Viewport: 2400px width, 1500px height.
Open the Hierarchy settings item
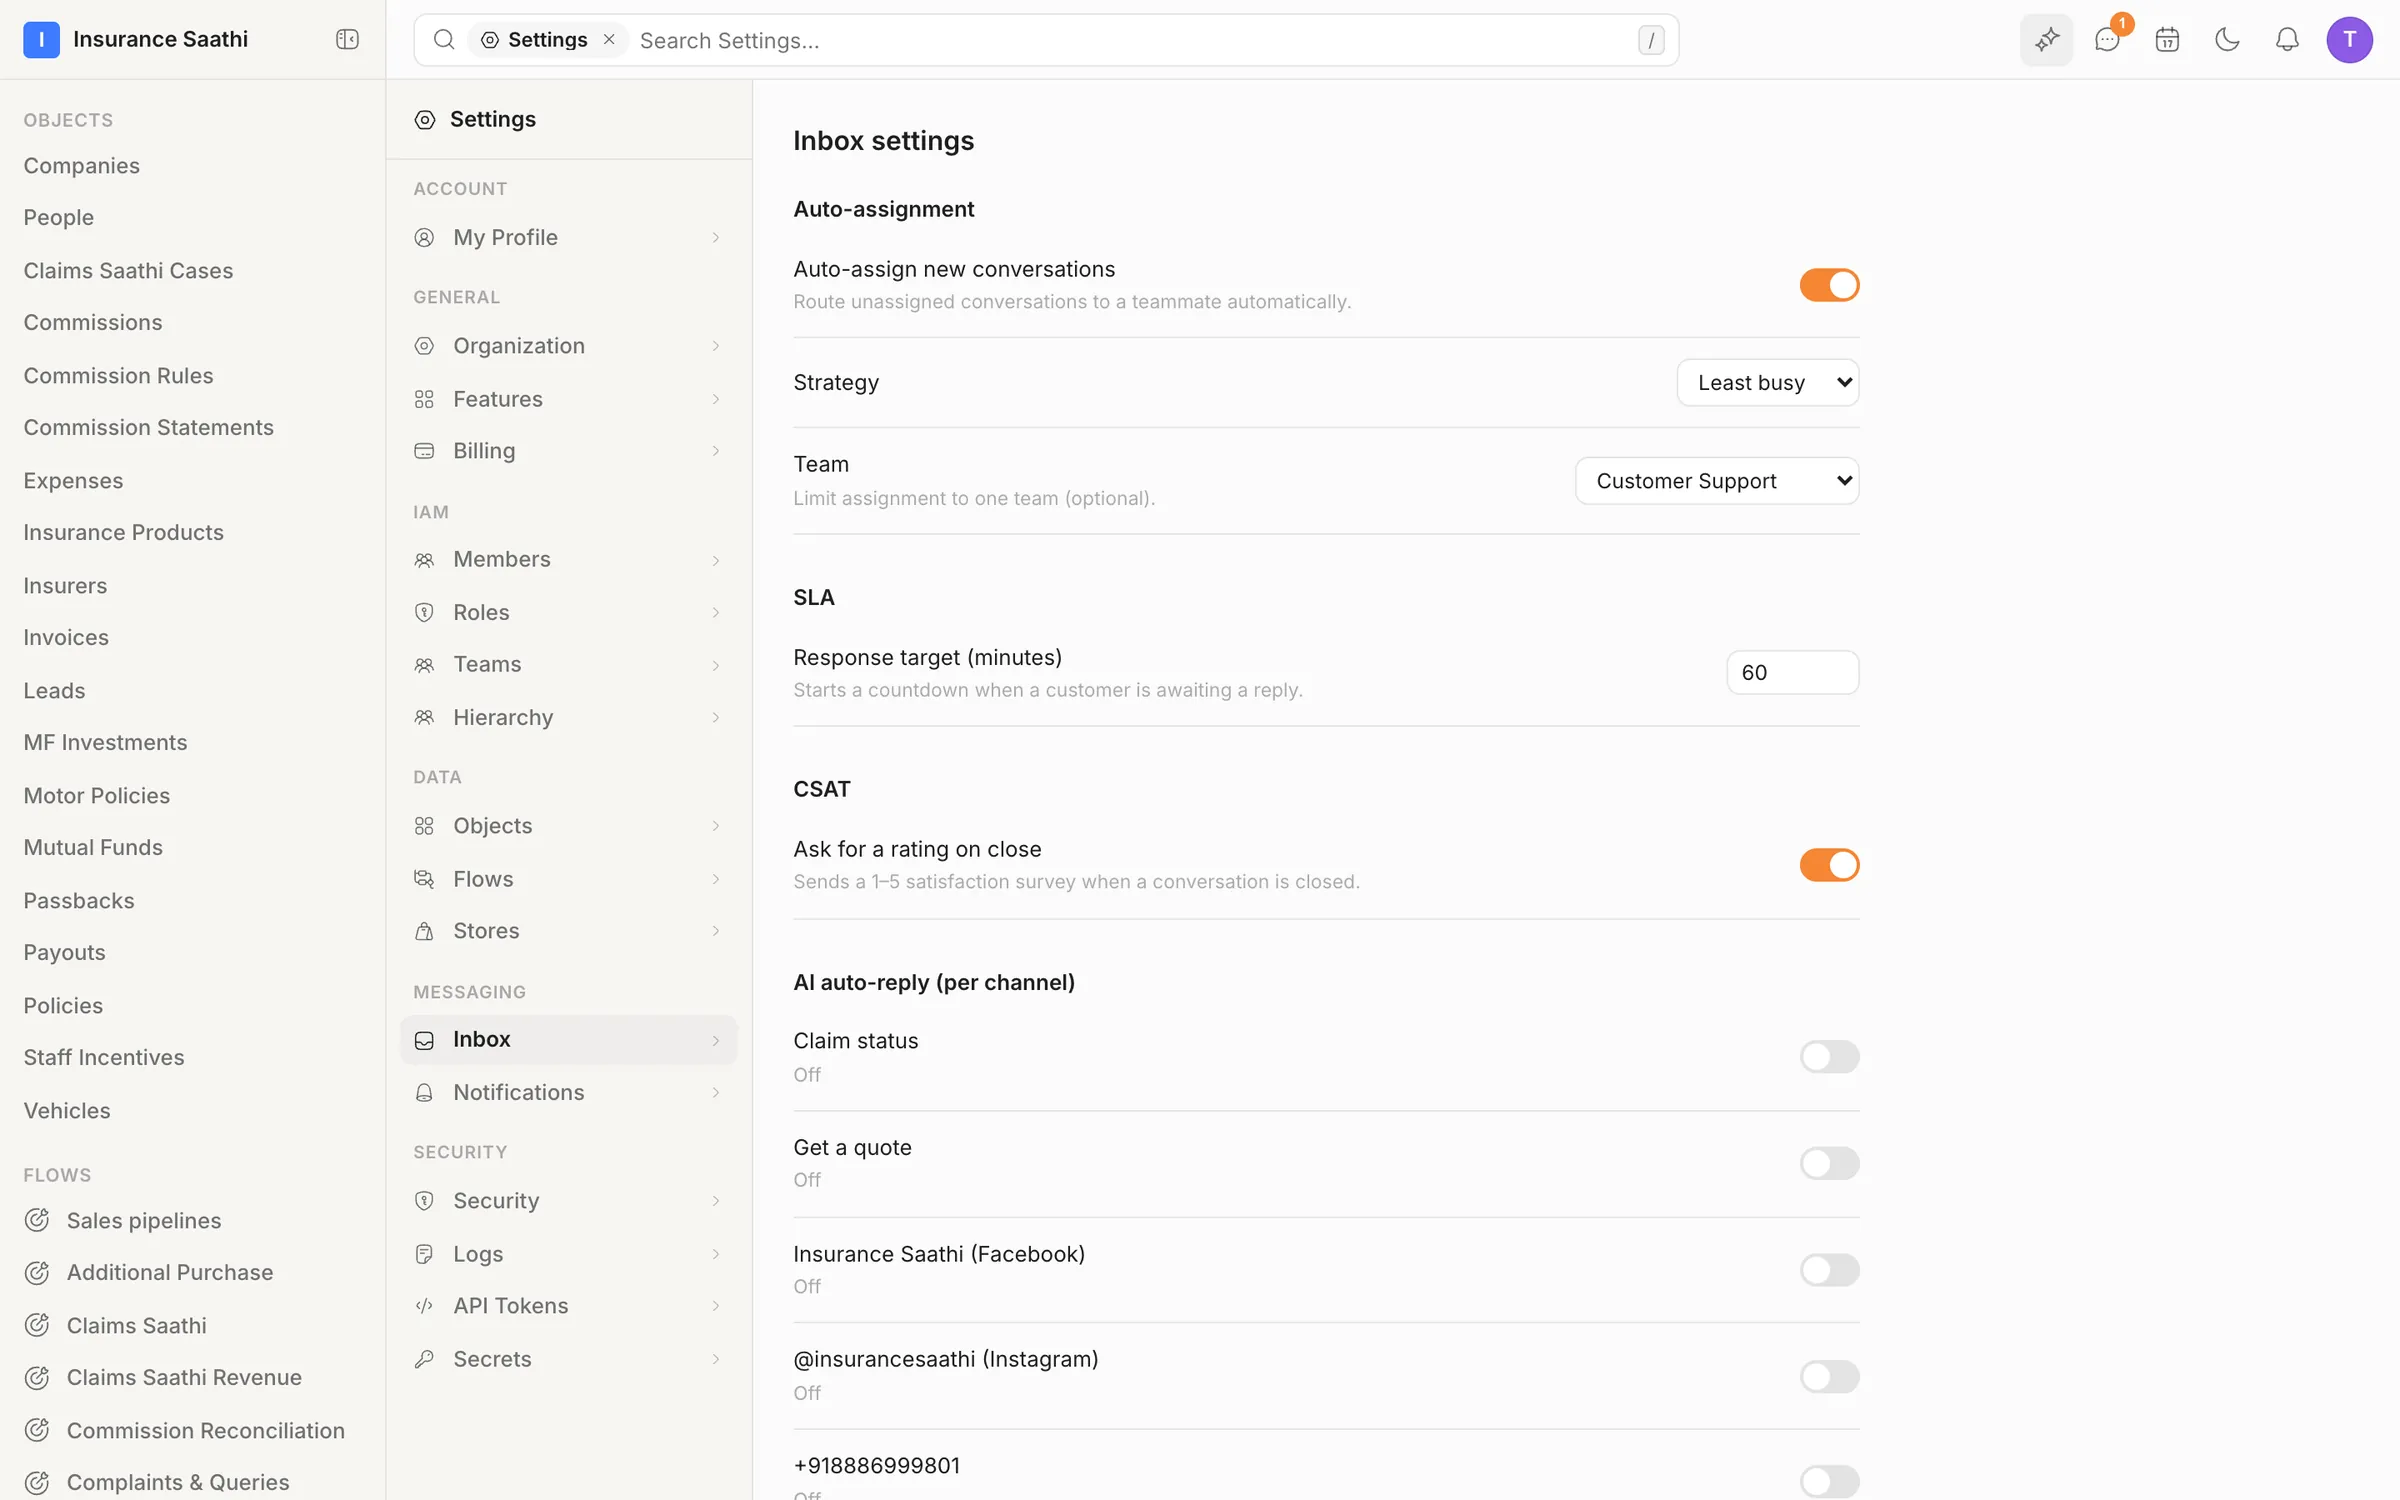pos(568,717)
